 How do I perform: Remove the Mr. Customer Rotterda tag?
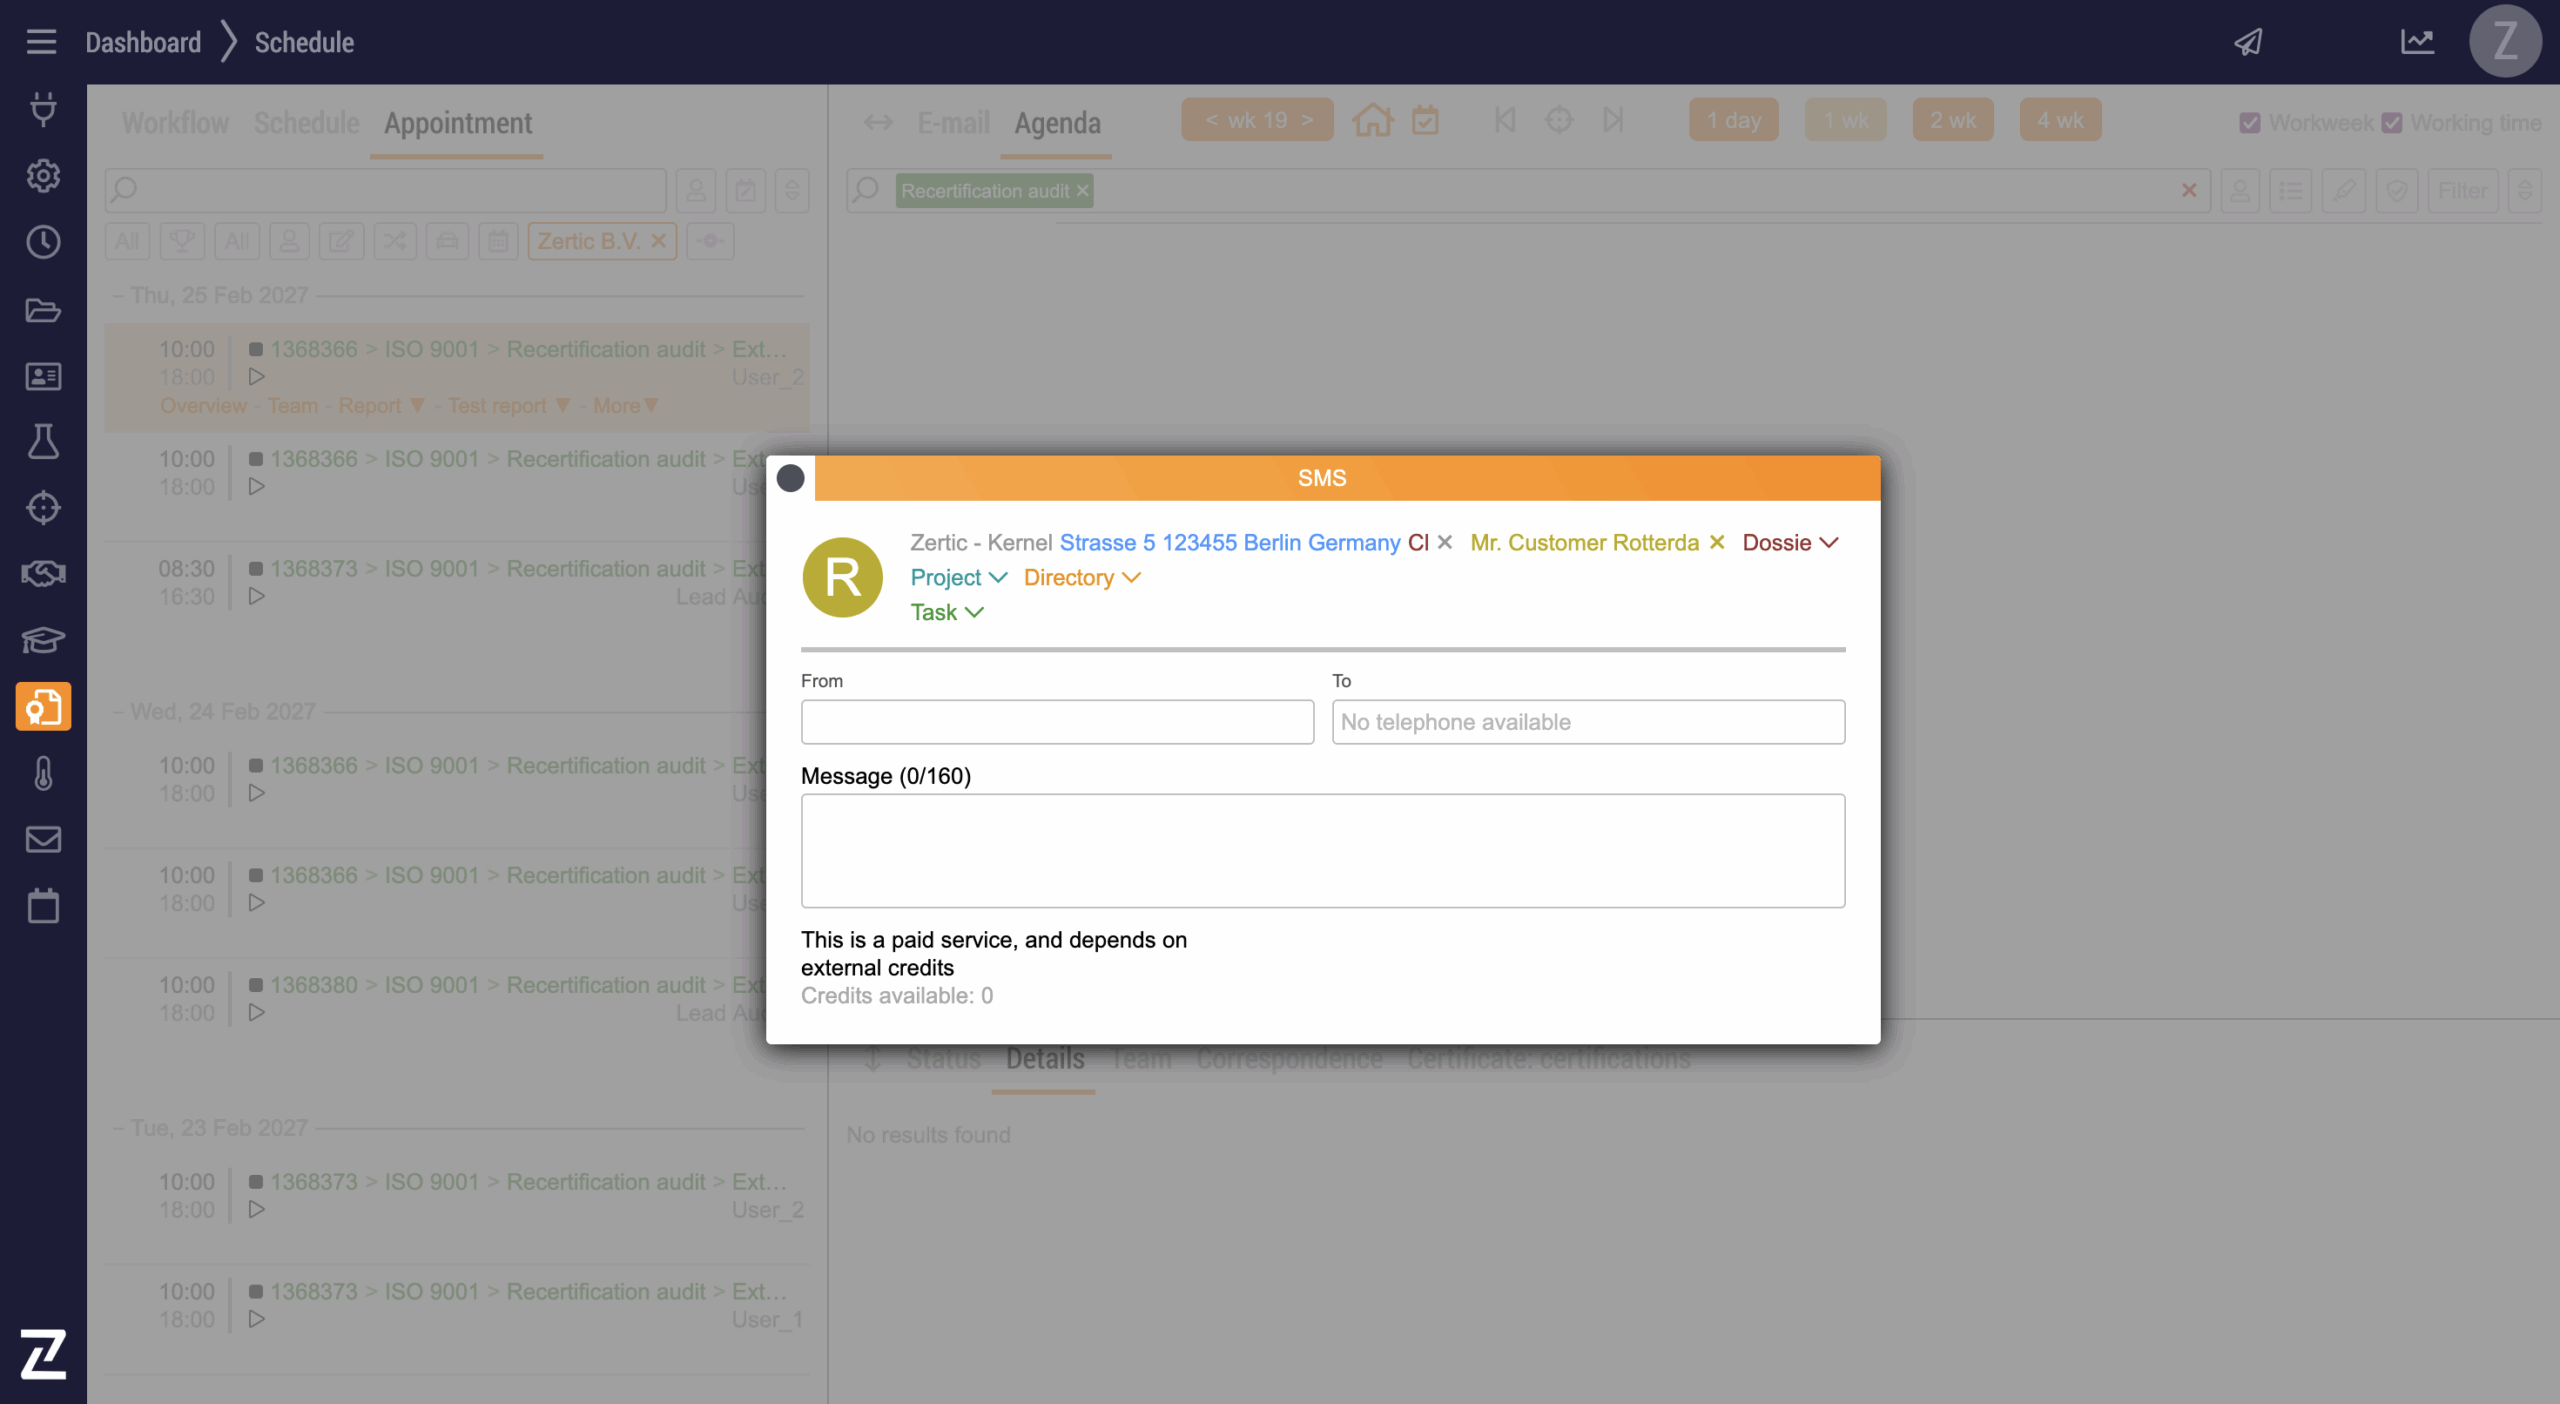coord(1717,542)
